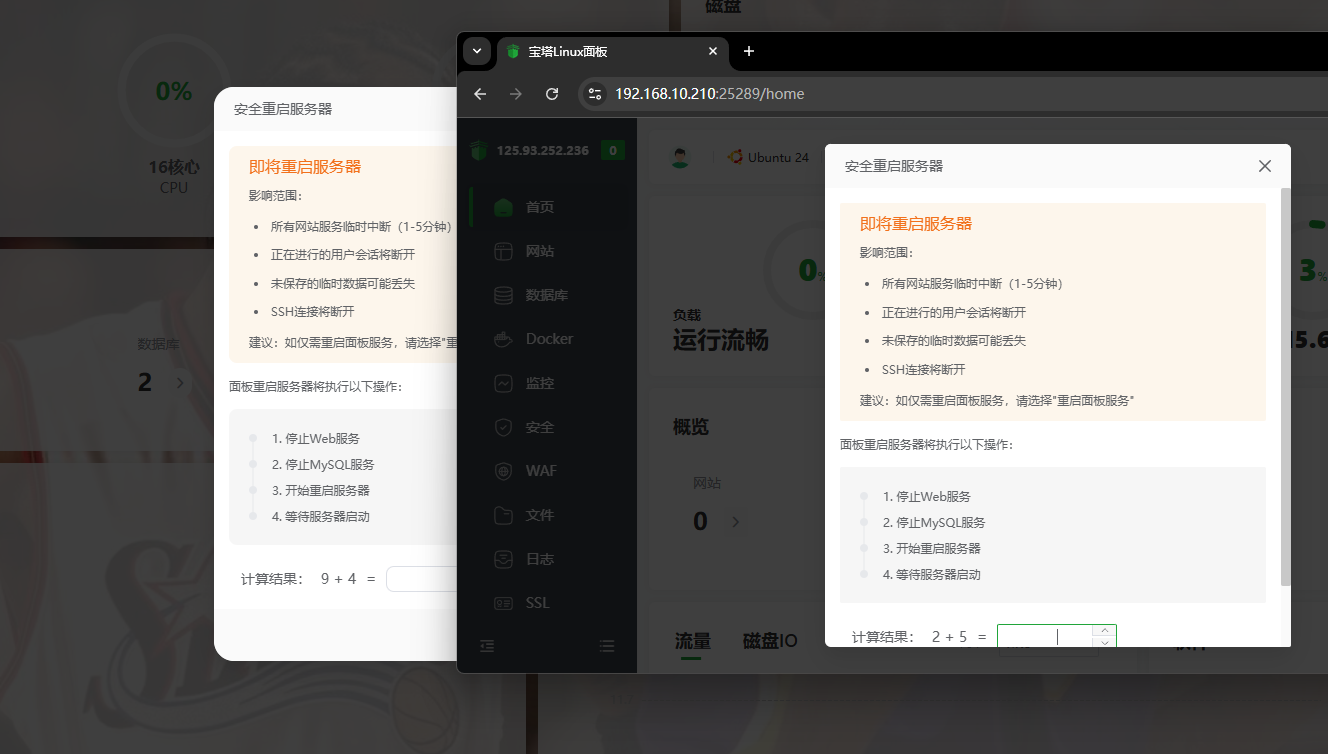Click '4. 等待服务器启动' step in front dialog
This screenshot has width=1328, height=754.
tap(932, 575)
